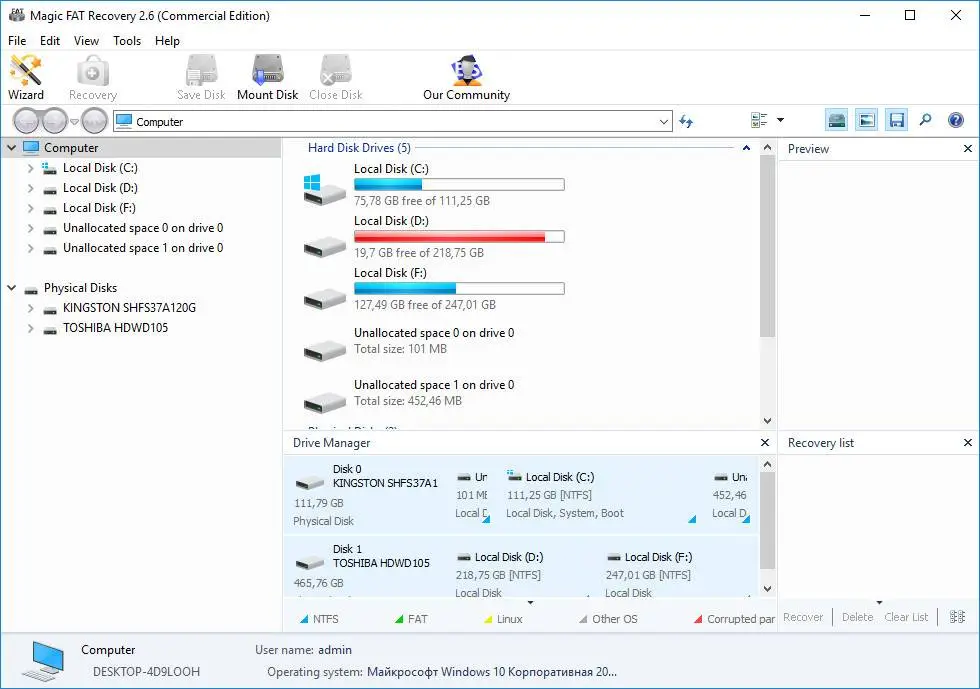Expand Local Disk (C:) in tree
Screen dimensions: 980x689
click(30, 168)
